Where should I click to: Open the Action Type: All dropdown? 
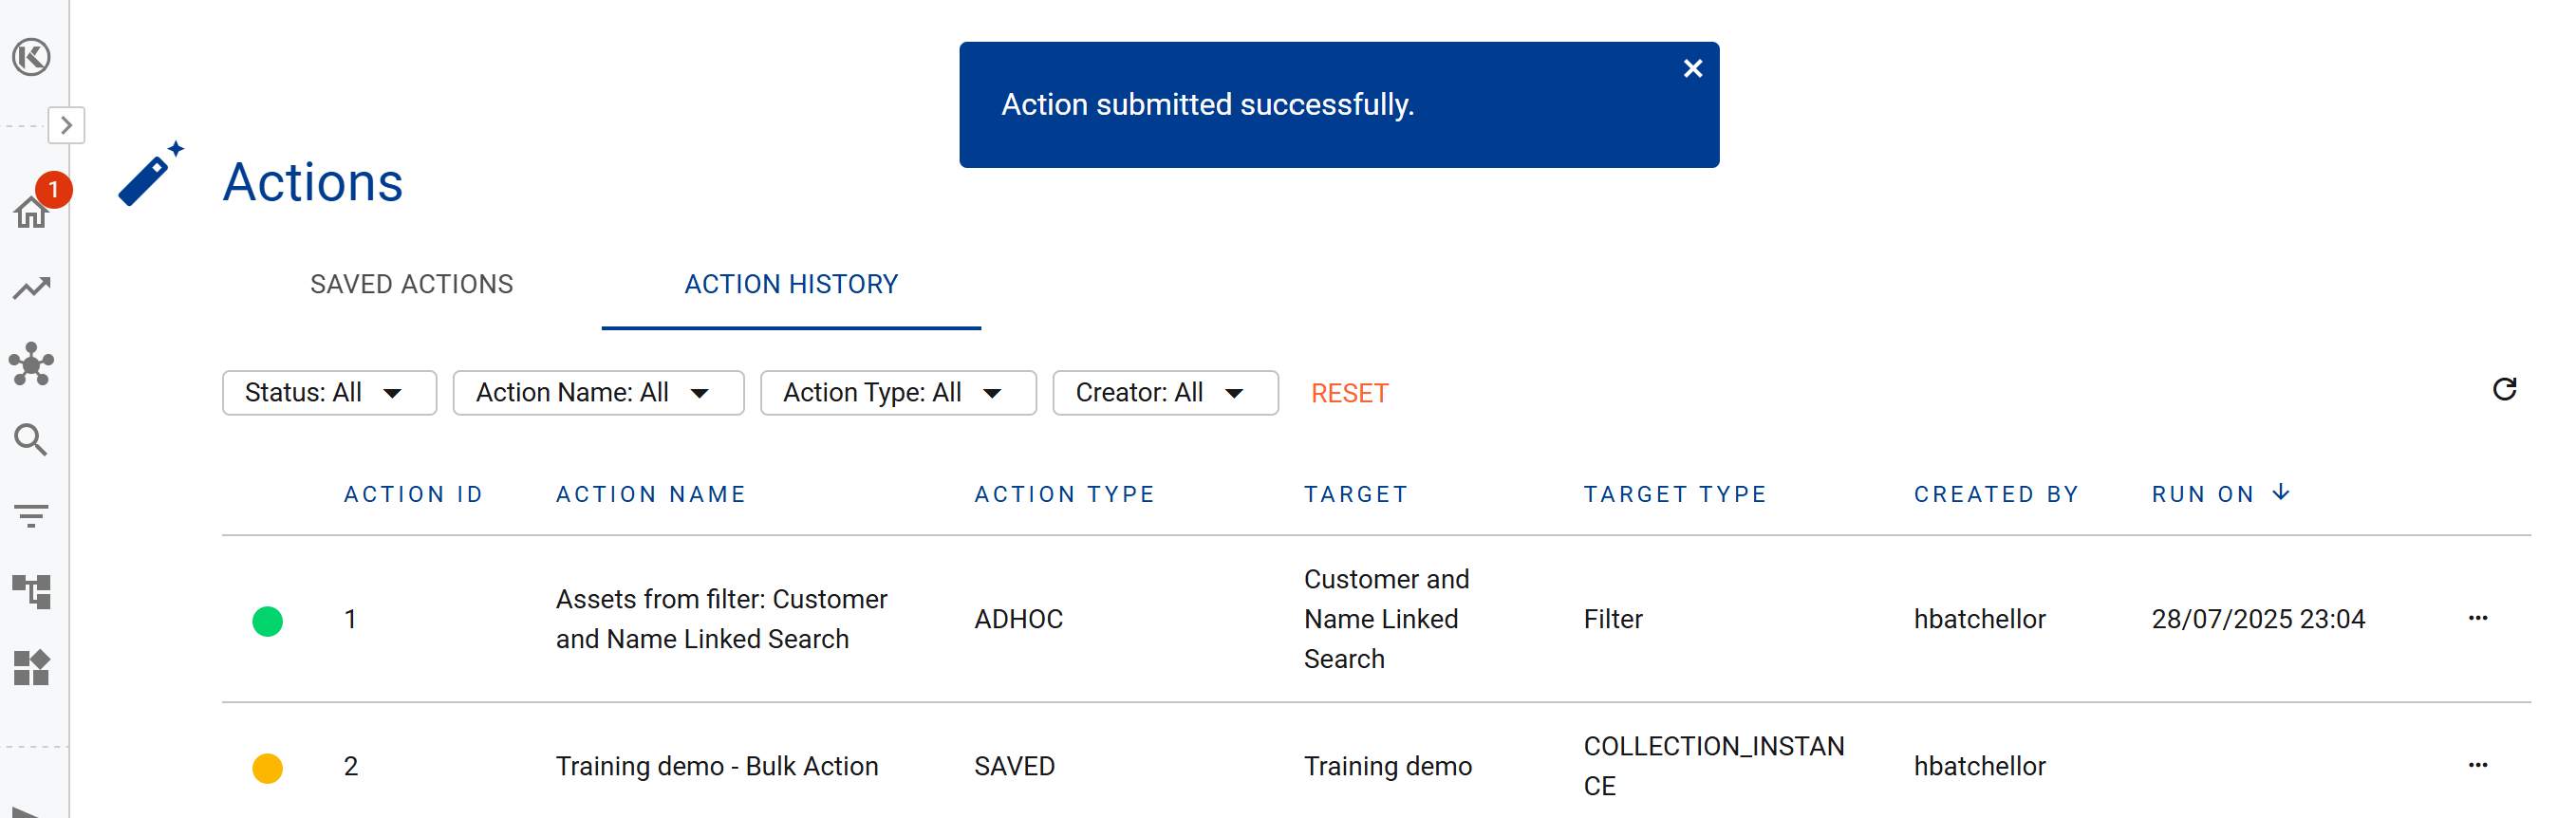coord(897,393)
